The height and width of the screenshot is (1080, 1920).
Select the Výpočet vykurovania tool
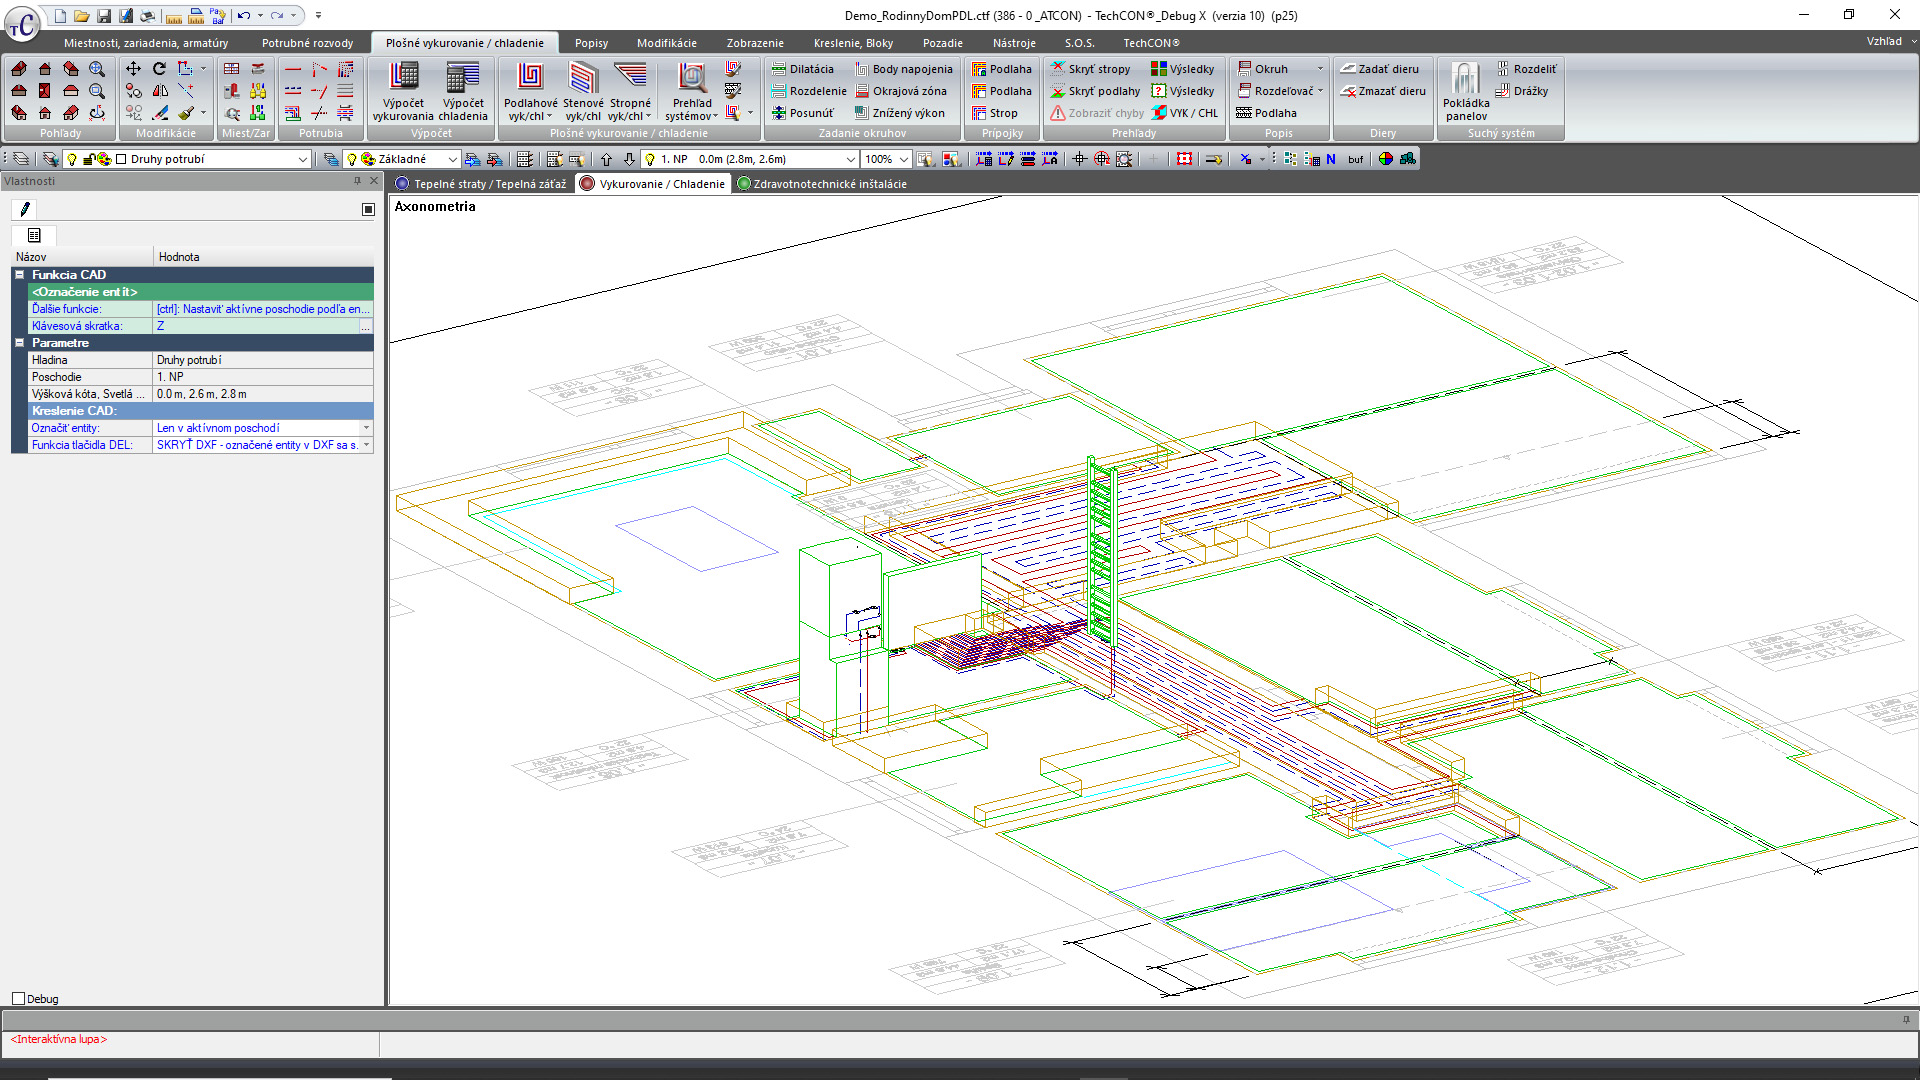point(404,90)
